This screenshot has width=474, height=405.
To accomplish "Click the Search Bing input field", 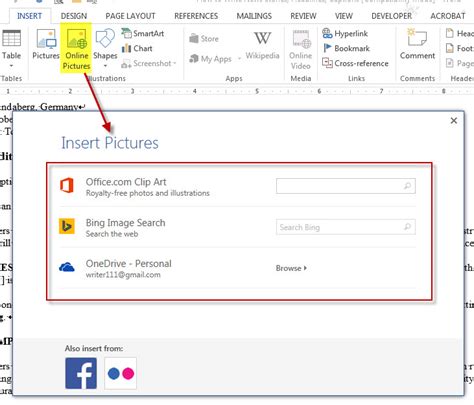I will point(346,227).
